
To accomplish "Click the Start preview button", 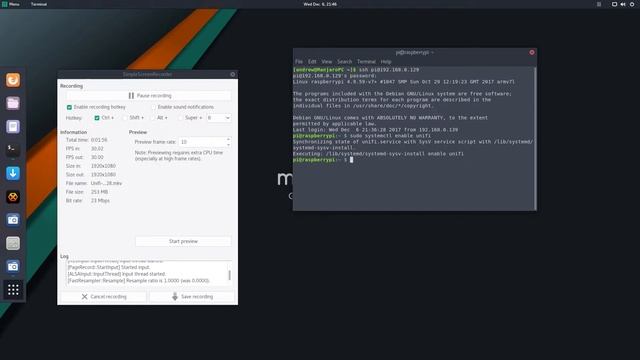I will pos(183,241).
